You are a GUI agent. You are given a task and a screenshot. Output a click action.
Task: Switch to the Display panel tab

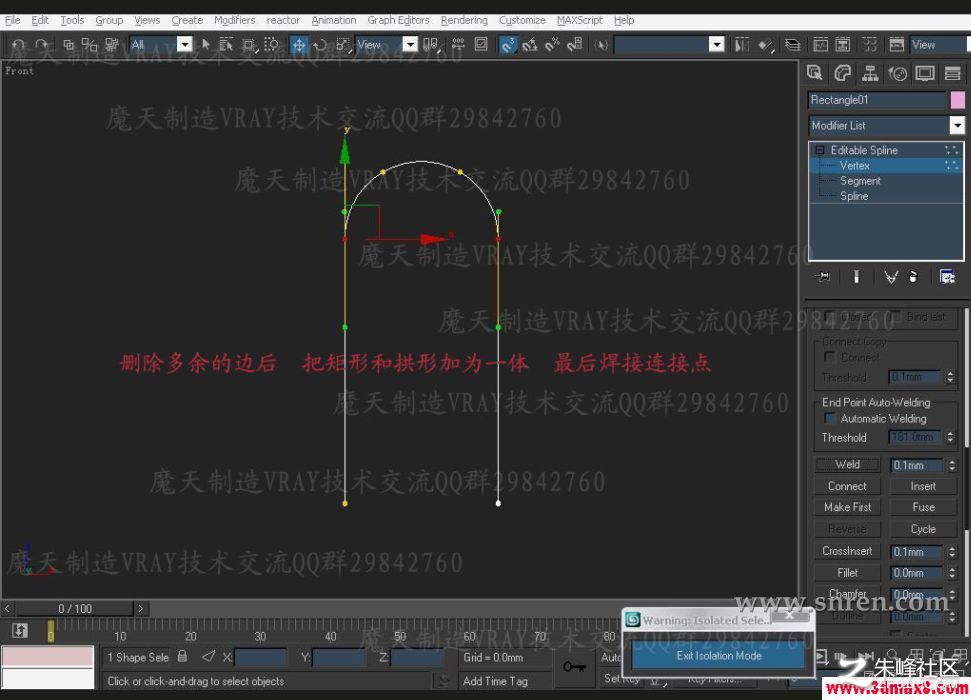click(x=925, y=74)
